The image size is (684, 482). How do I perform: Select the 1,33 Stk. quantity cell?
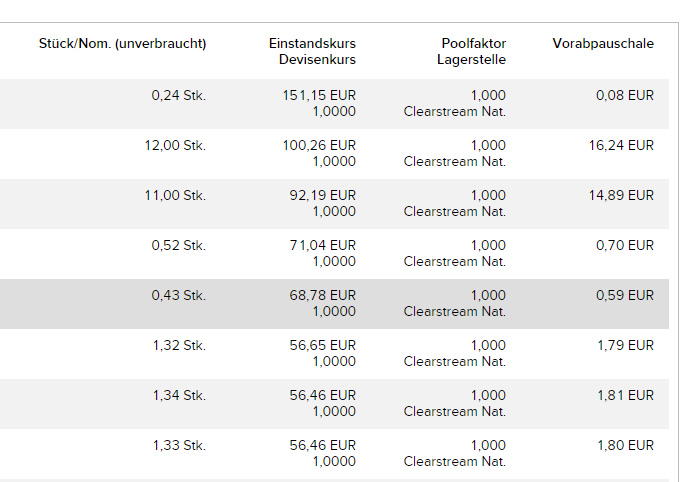179,446
